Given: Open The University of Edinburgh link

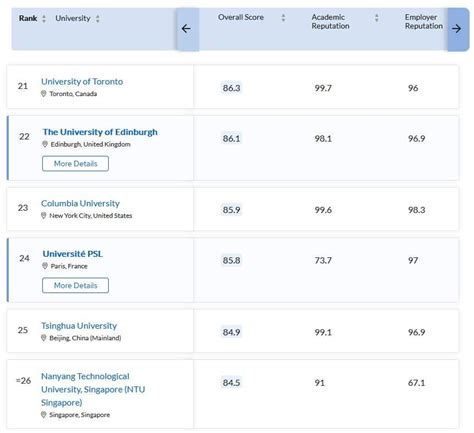Looking at the screenshot, I should (100, 132).
